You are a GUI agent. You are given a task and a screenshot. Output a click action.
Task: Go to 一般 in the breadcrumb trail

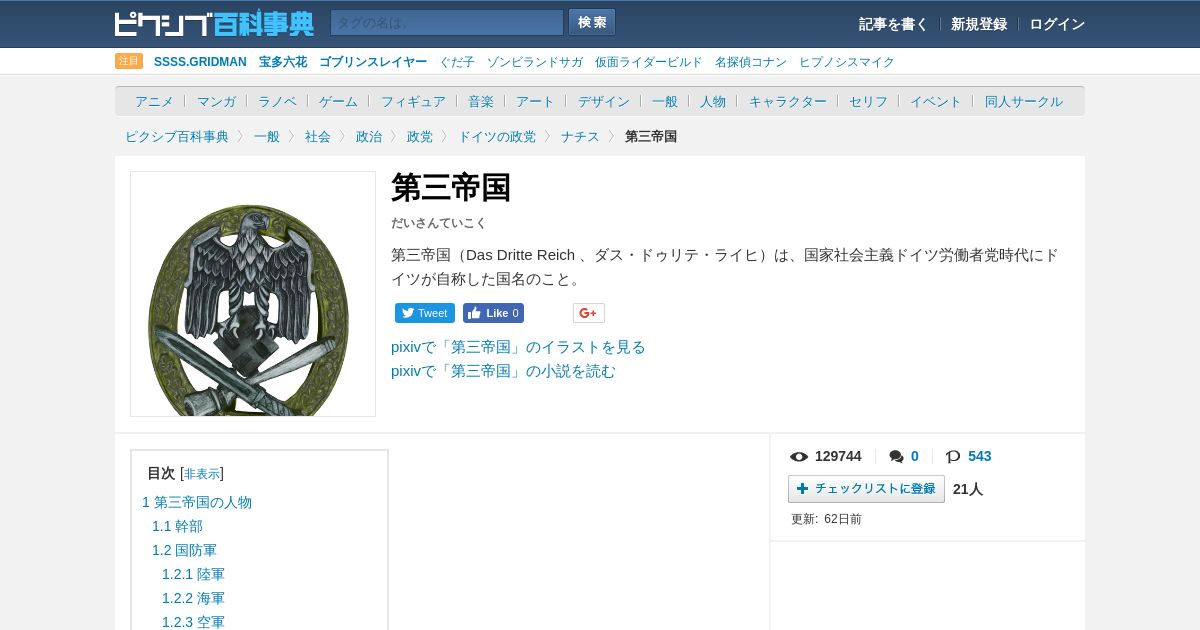pos(267,136)
